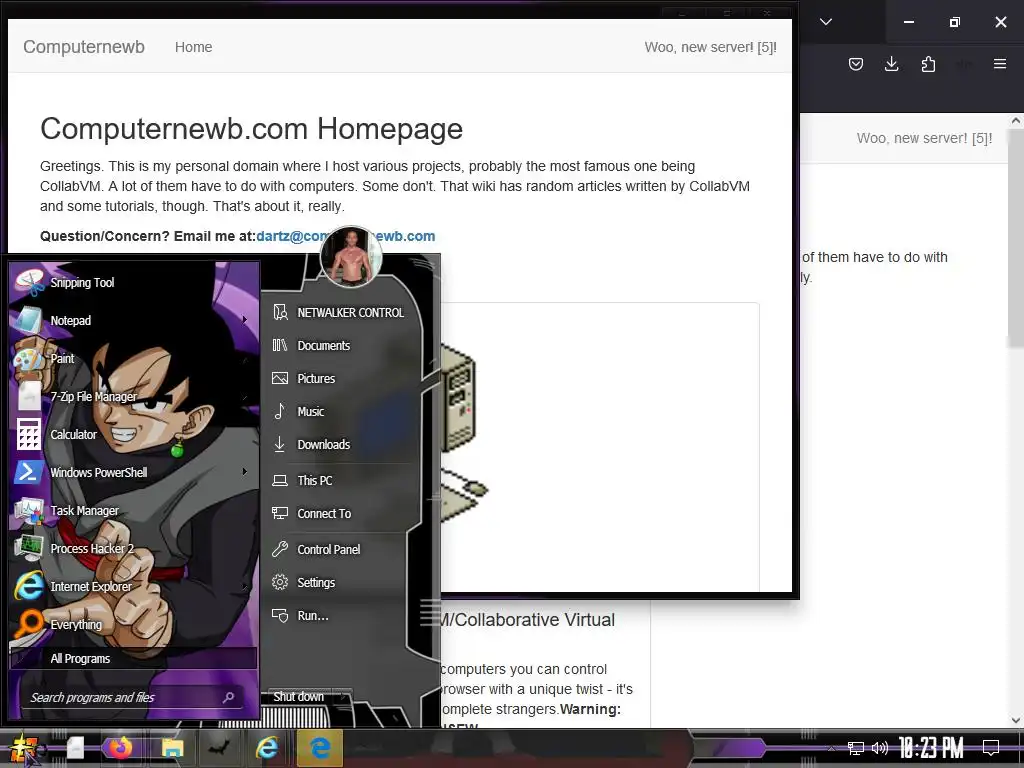Open Firefox from the taskbar
Screen dimensions: 1024x768
[121, 748]
